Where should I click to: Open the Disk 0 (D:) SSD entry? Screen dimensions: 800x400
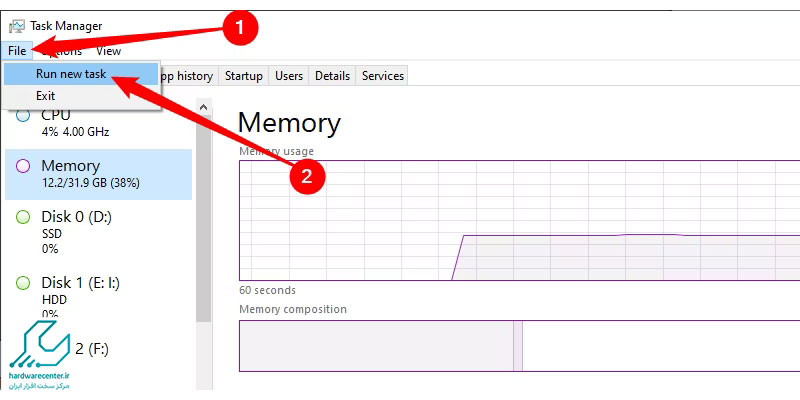point(98,232)
